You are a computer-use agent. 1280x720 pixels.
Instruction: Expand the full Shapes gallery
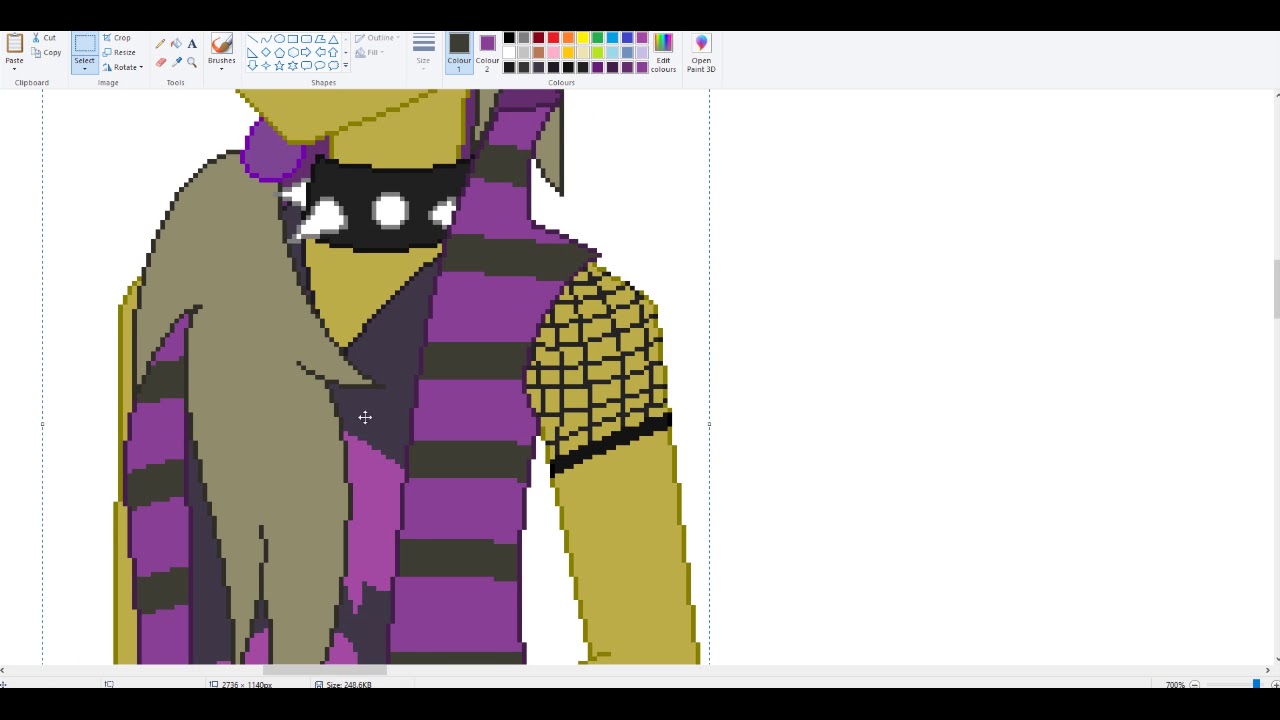(x=346, y=65)
